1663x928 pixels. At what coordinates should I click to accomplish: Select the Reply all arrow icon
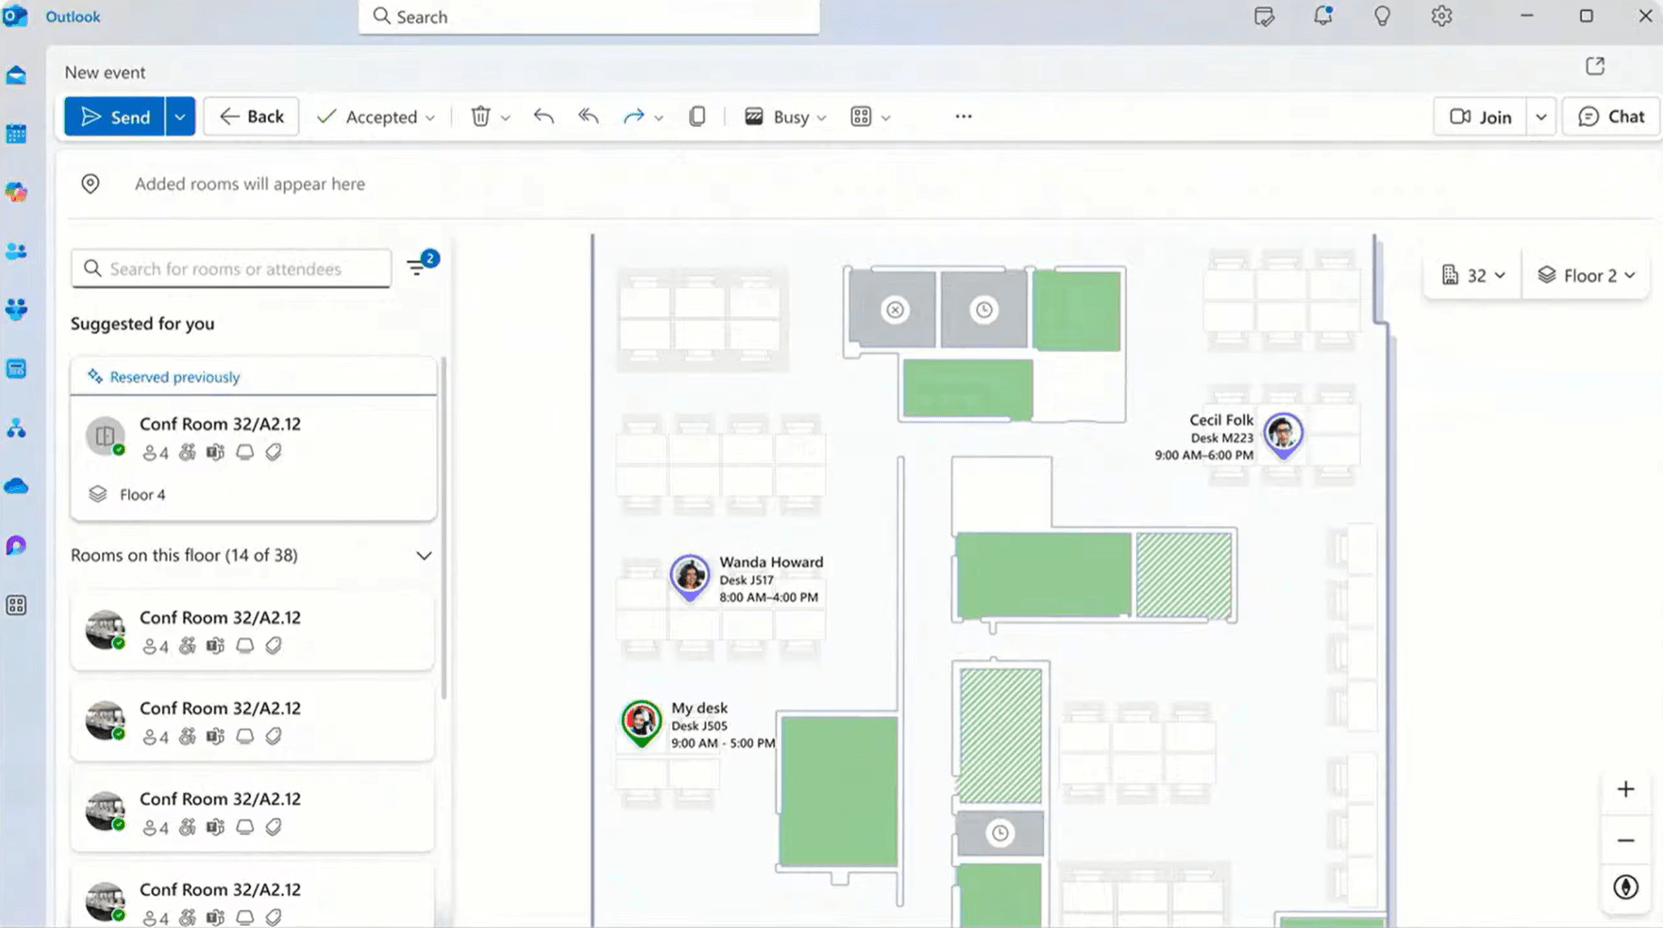[588, 116]
